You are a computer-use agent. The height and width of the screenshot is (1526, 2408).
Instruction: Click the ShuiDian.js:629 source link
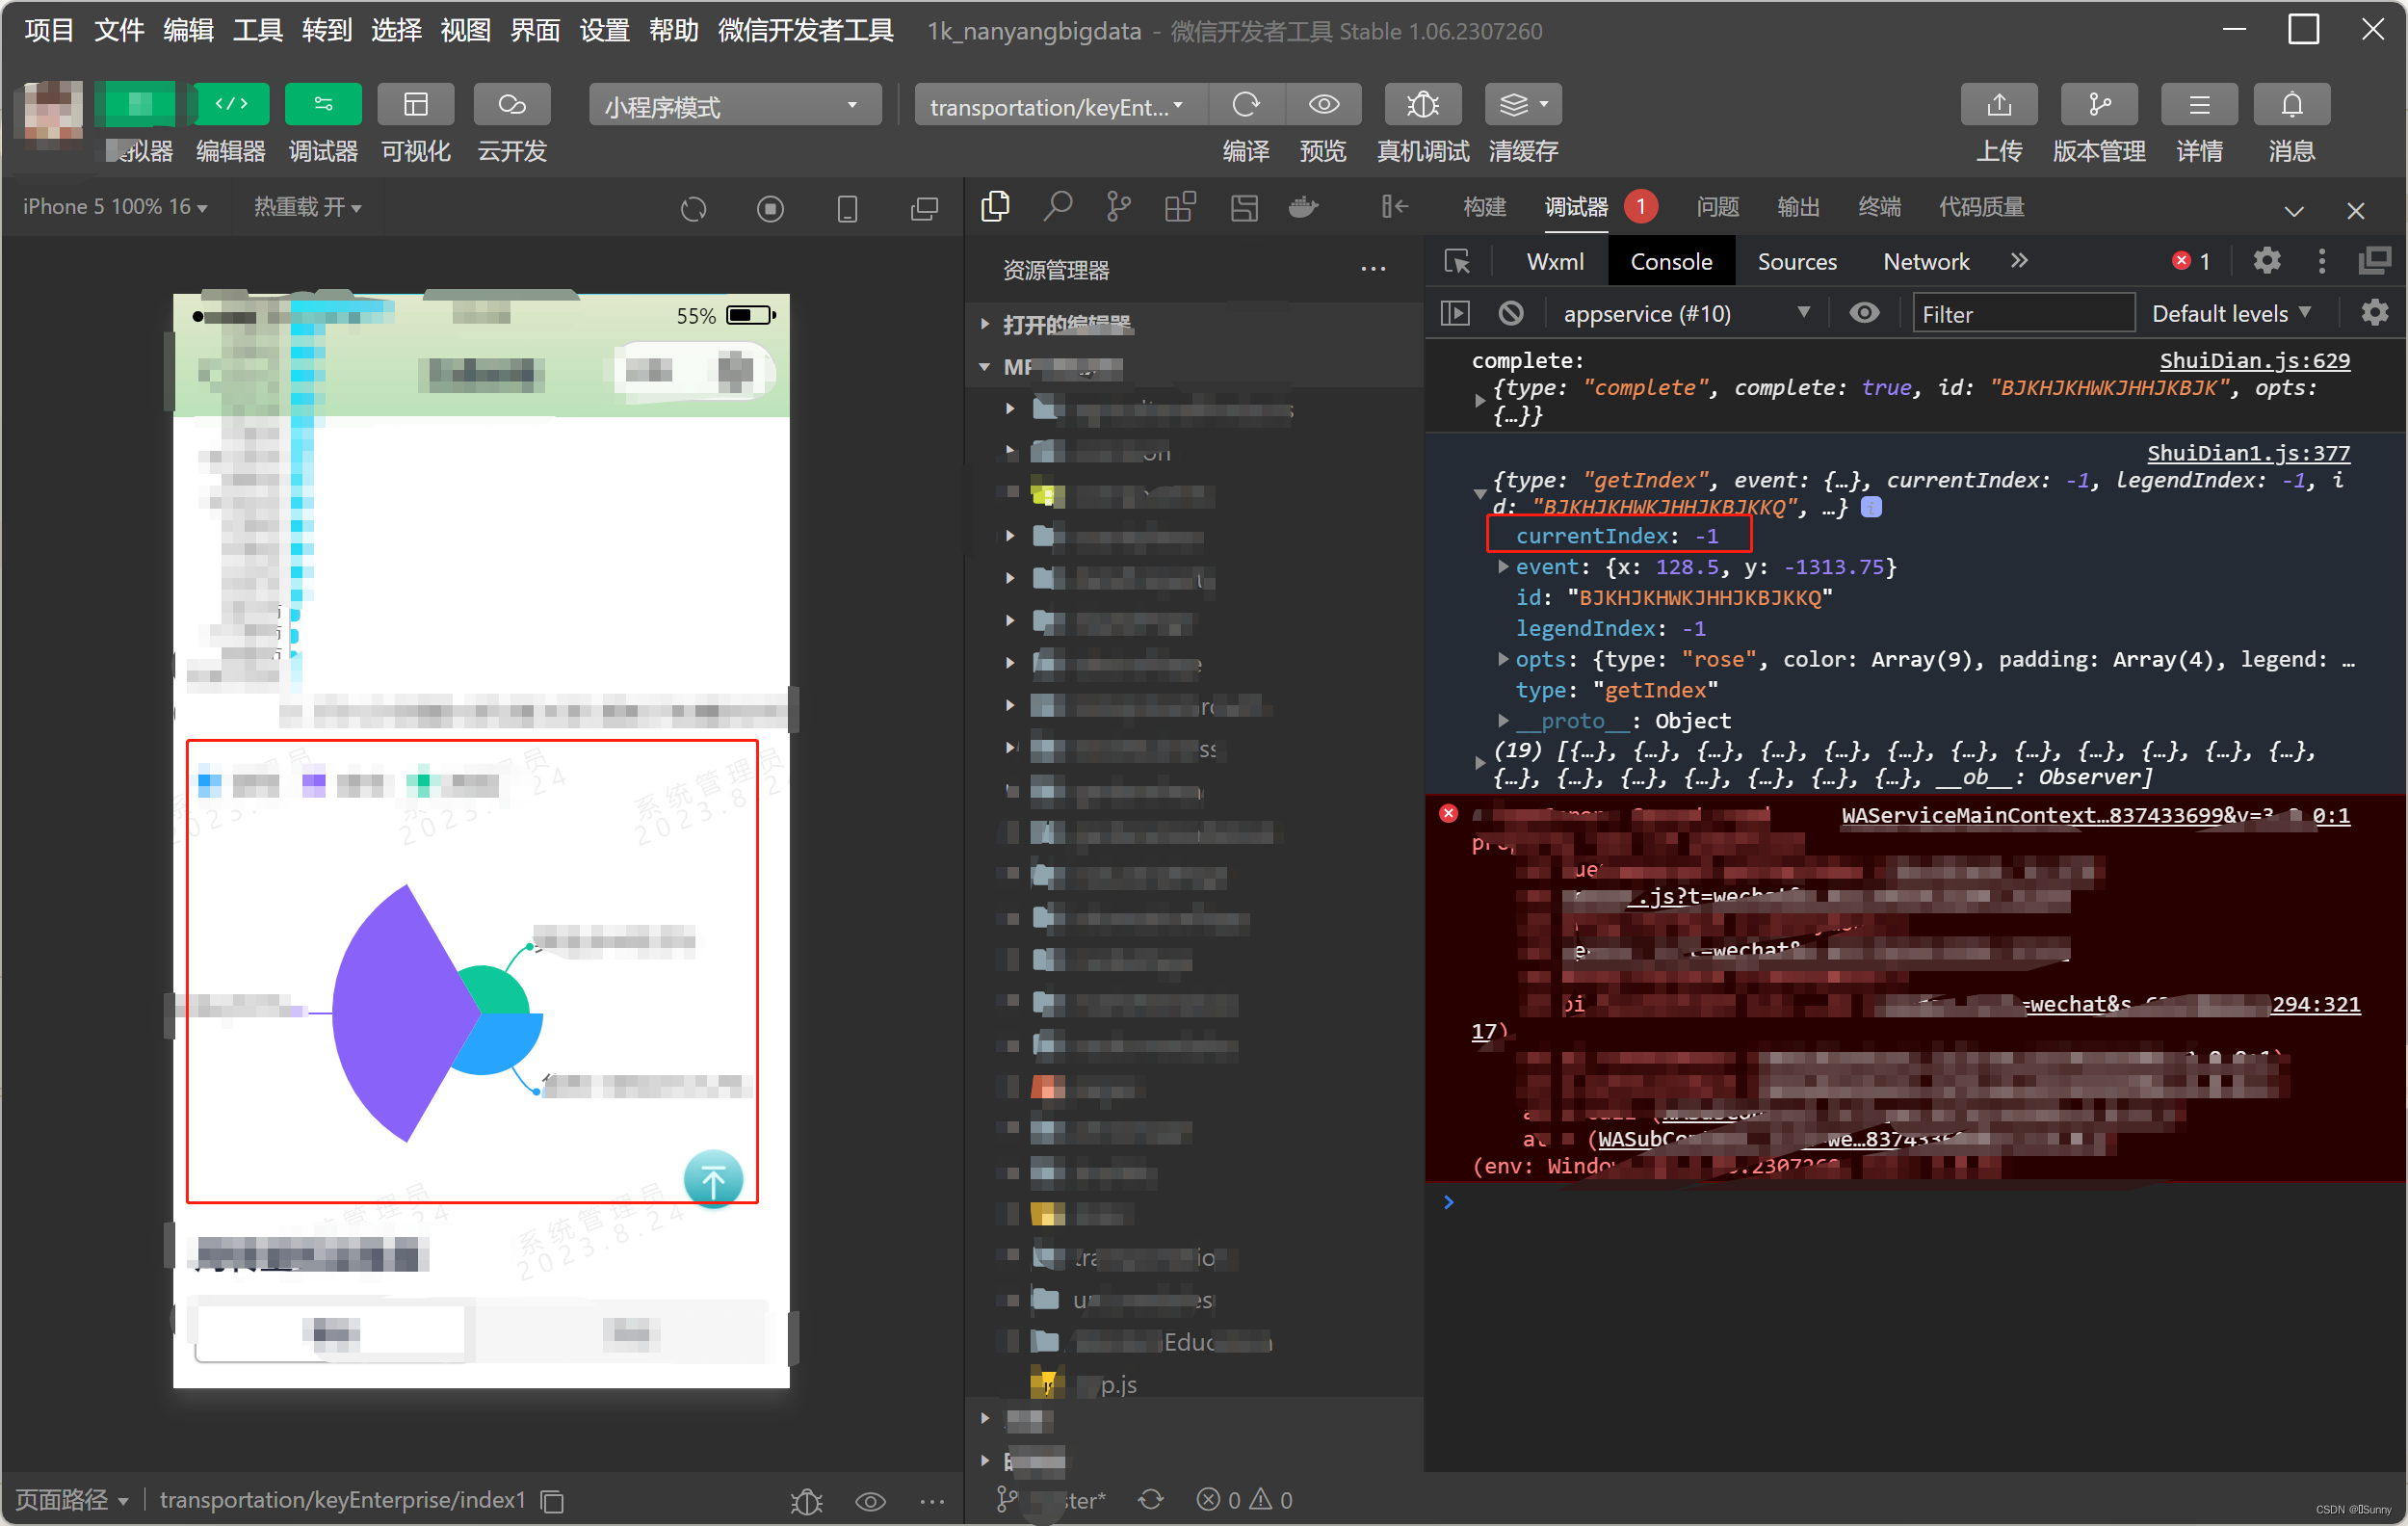[2254, 360]
